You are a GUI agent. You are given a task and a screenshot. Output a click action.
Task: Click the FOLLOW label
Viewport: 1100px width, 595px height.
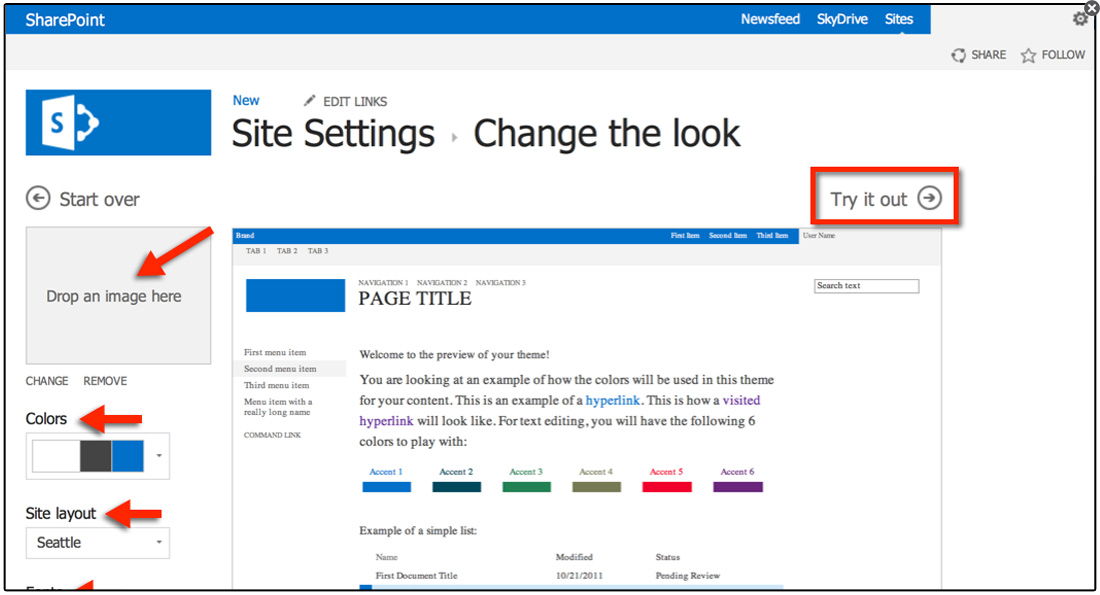(x=1063, y=55)
